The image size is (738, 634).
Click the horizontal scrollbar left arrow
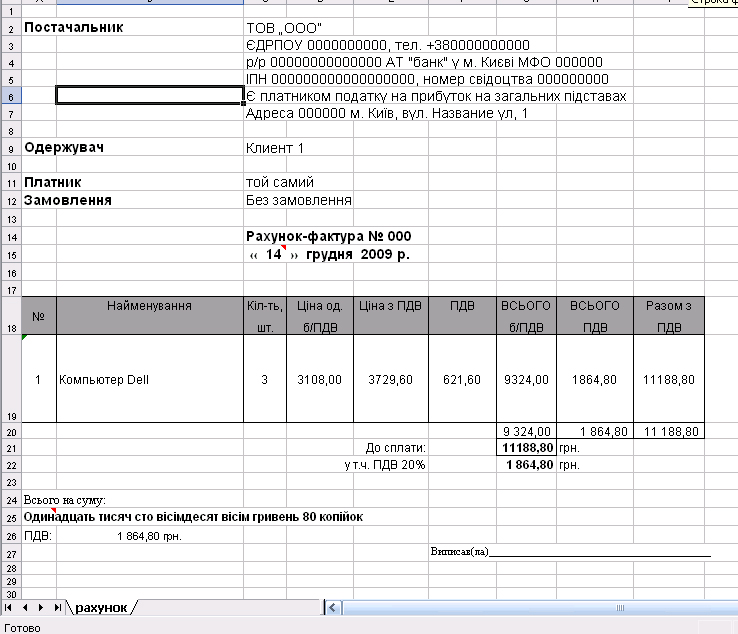(x=330, y=607)
